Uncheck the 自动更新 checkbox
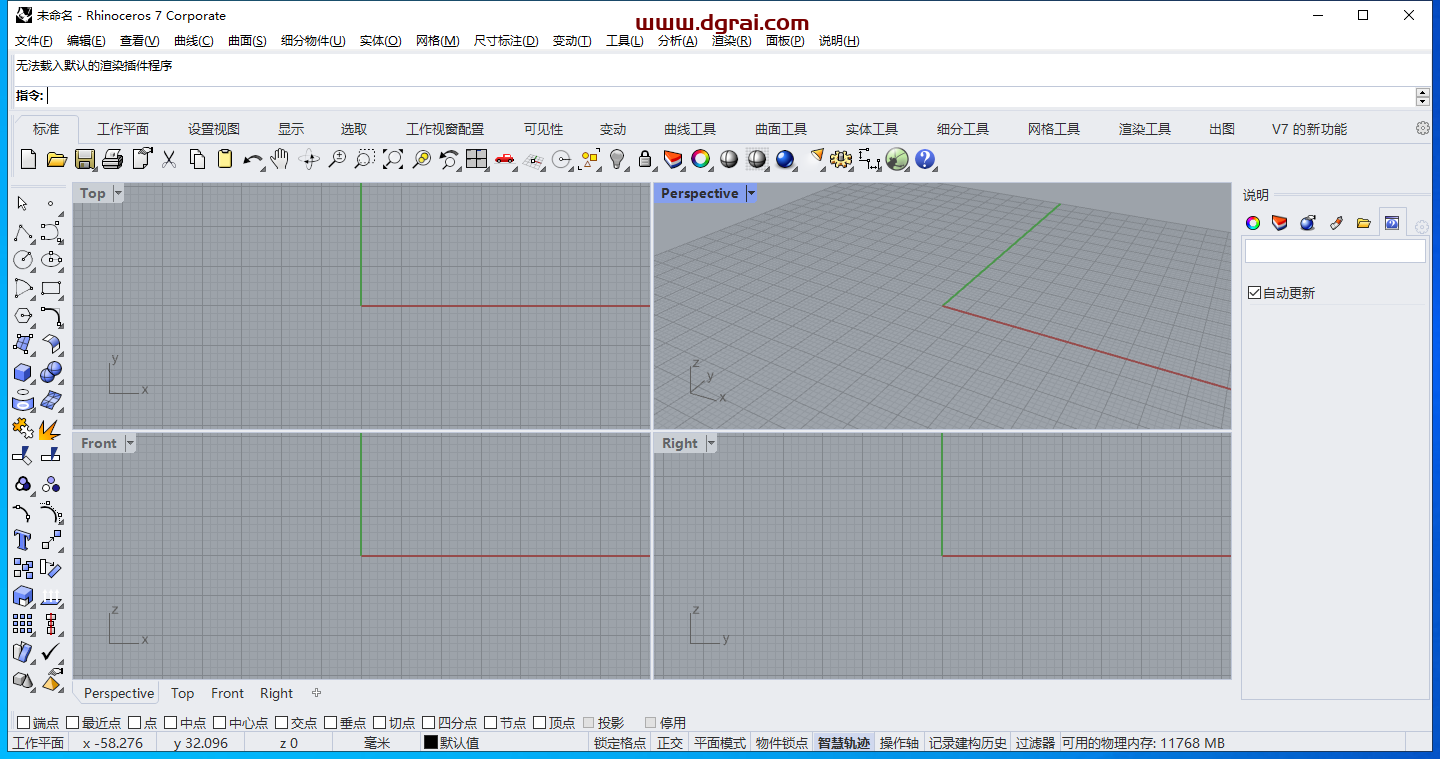The image size is (1440, 759). click(1254, 293)
